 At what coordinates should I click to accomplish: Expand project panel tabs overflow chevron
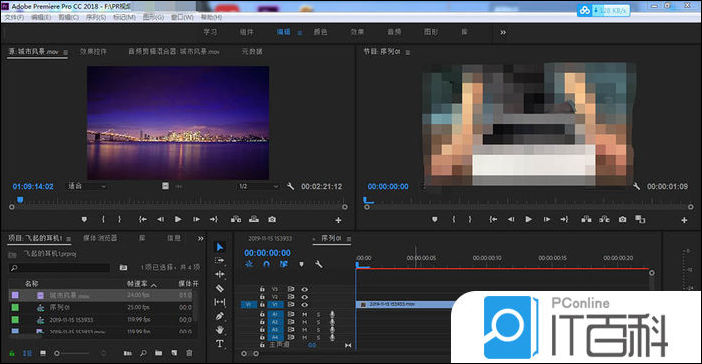coord(201,239)
